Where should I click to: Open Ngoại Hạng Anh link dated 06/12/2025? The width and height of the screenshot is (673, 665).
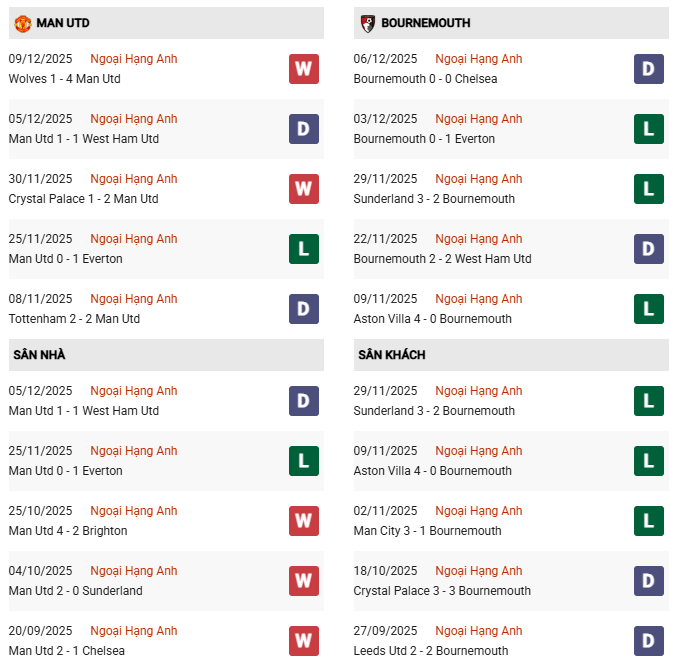479,59
